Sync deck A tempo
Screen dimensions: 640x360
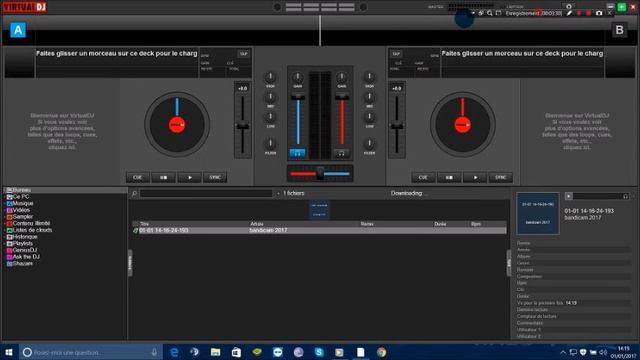click(x=215, y=178)
